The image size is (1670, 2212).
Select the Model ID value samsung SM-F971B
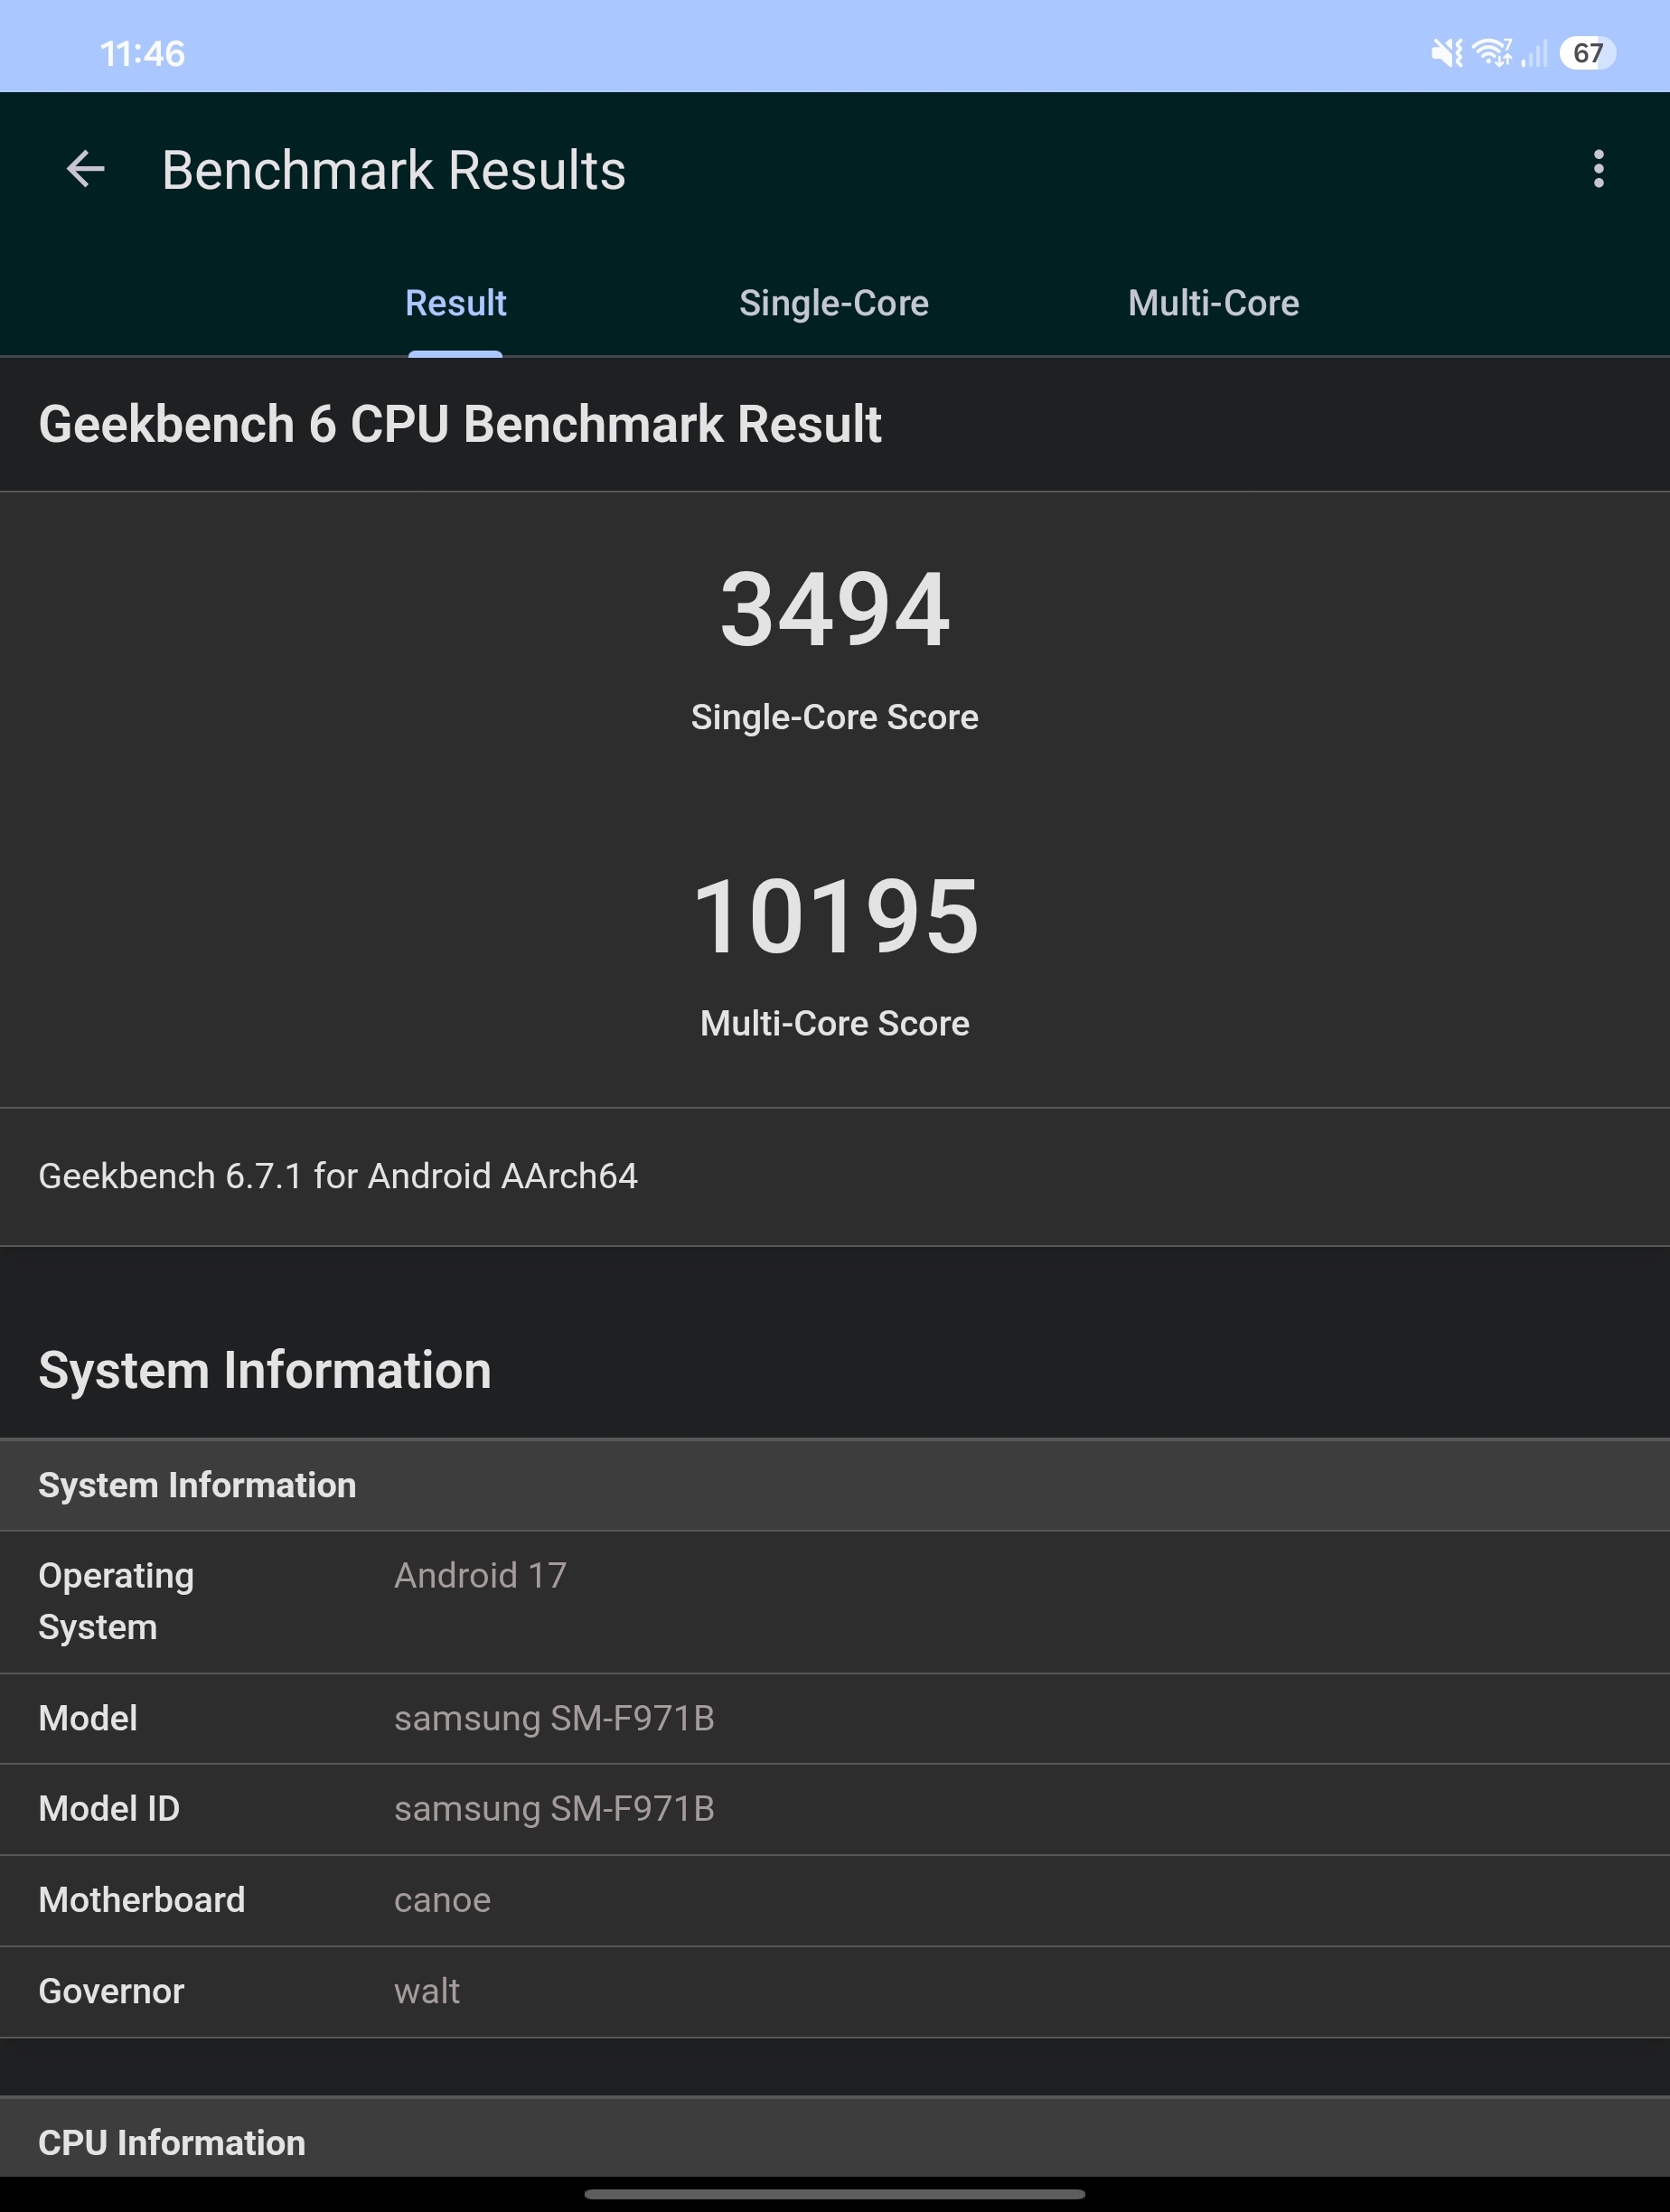click(554, 1809)
